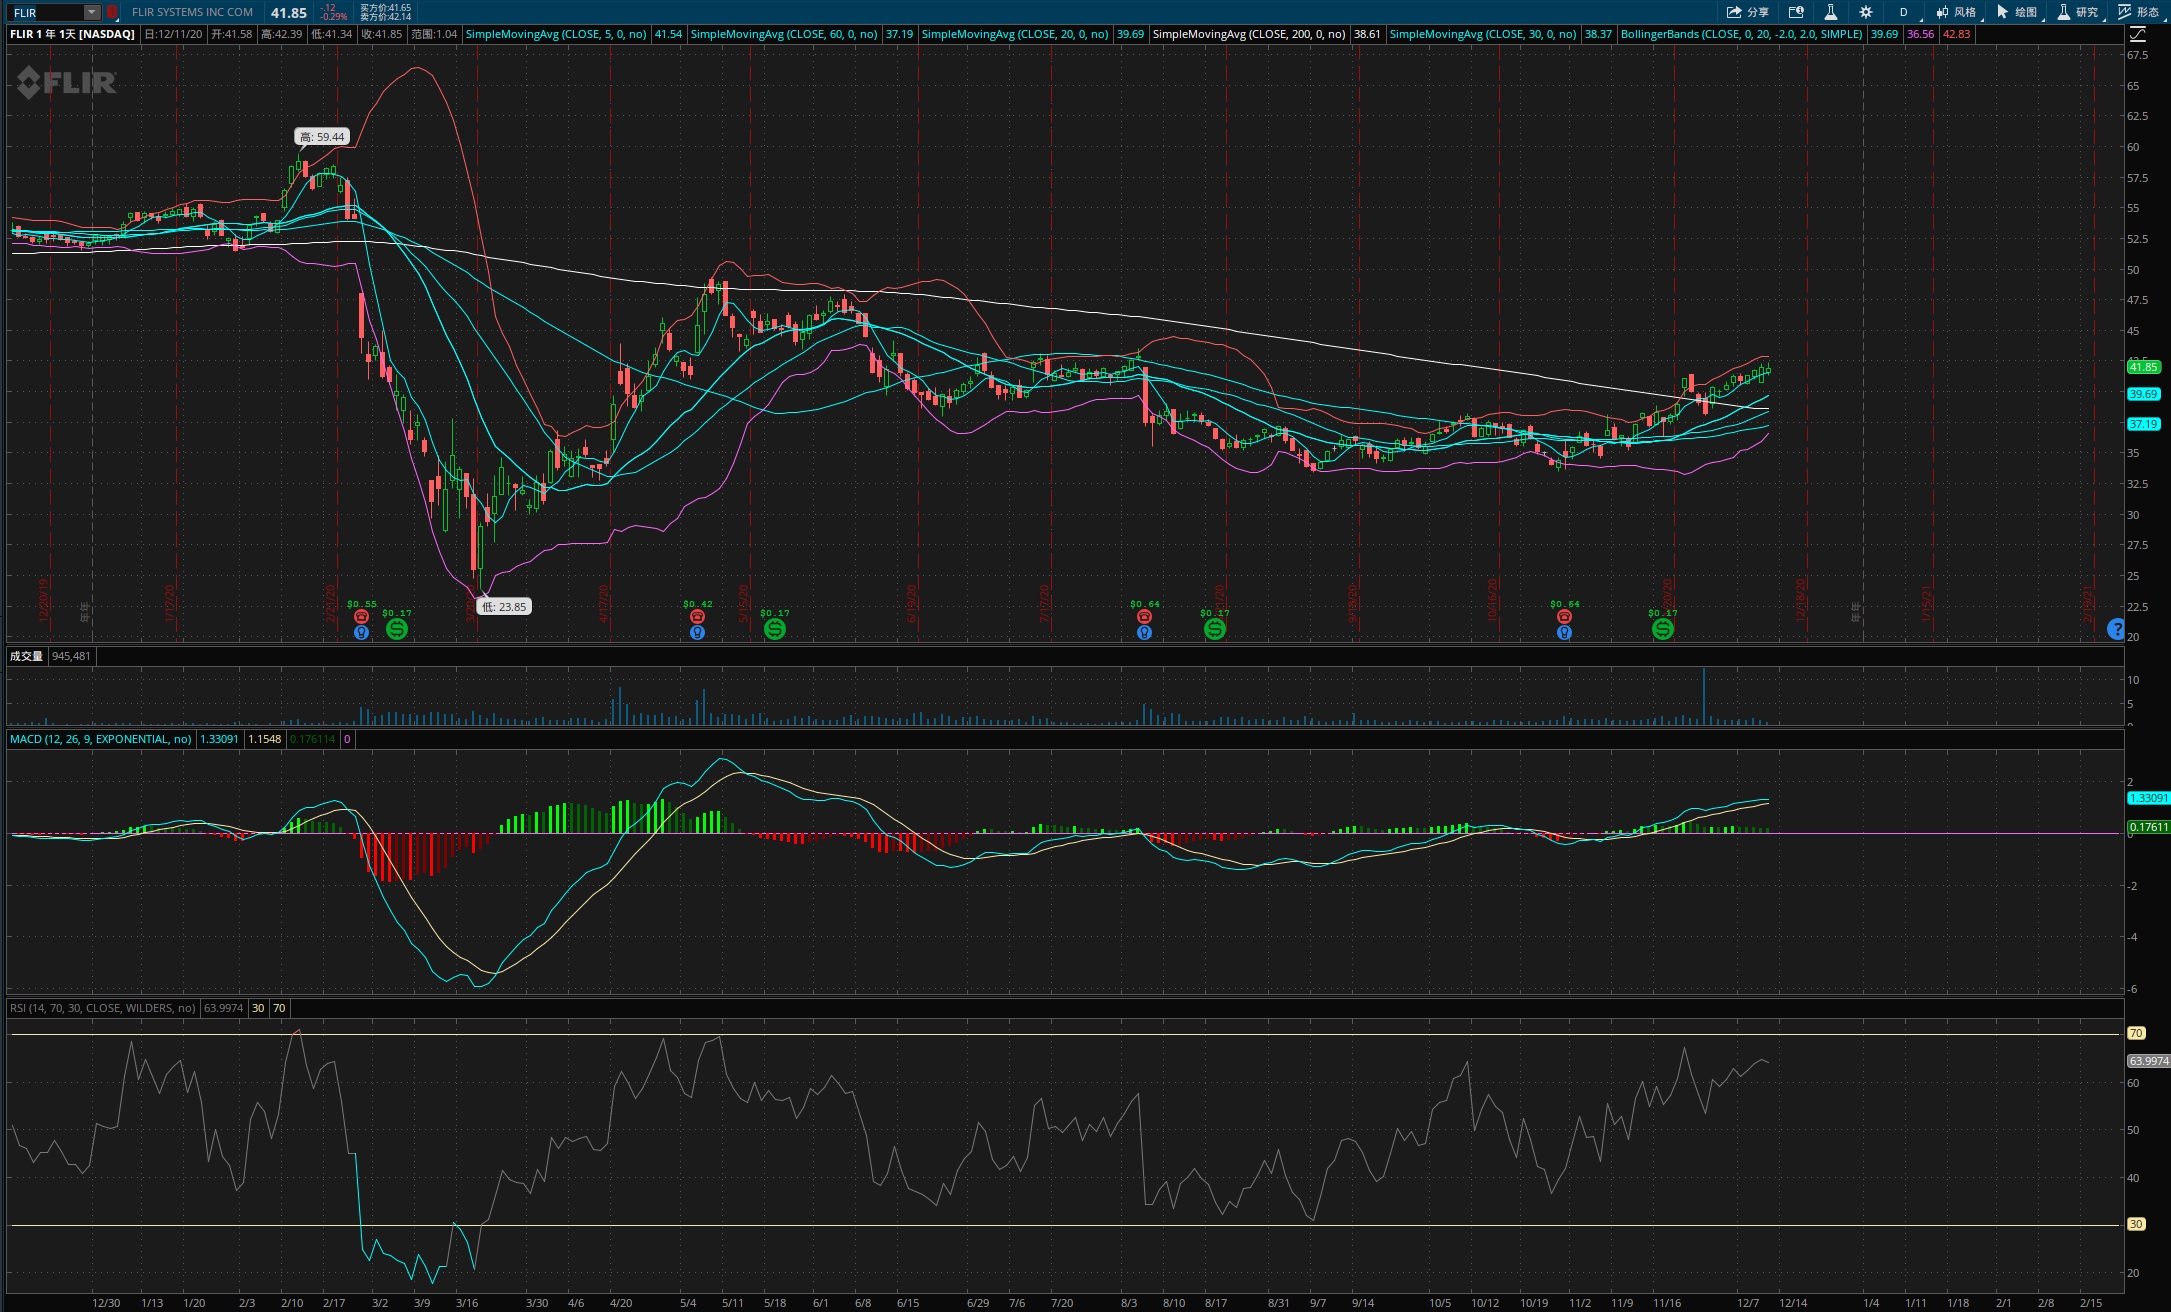Viewport: 2171px width, 1312px height.
Task: Click the 成交量 volume panel label
Action: tap(26, 656)
